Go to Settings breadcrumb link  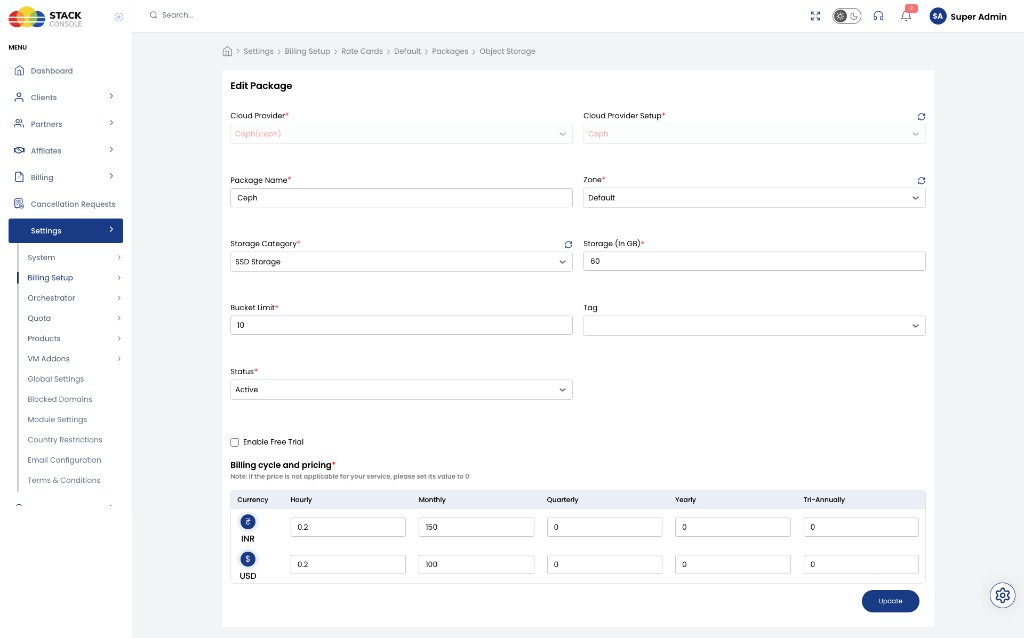click(x=259, y=51)
